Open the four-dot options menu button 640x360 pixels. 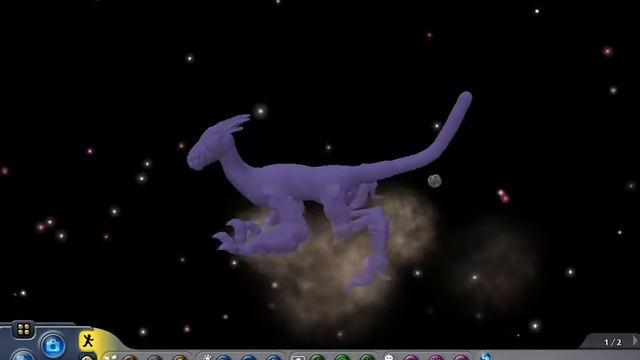[x=24, y=329]
